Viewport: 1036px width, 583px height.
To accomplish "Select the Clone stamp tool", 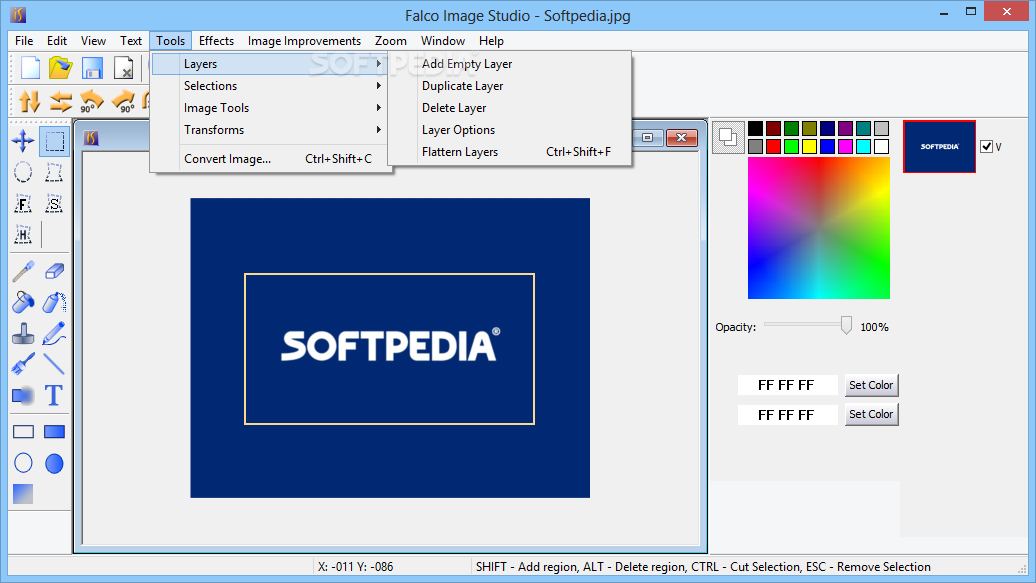I will [x=23, y=334].
